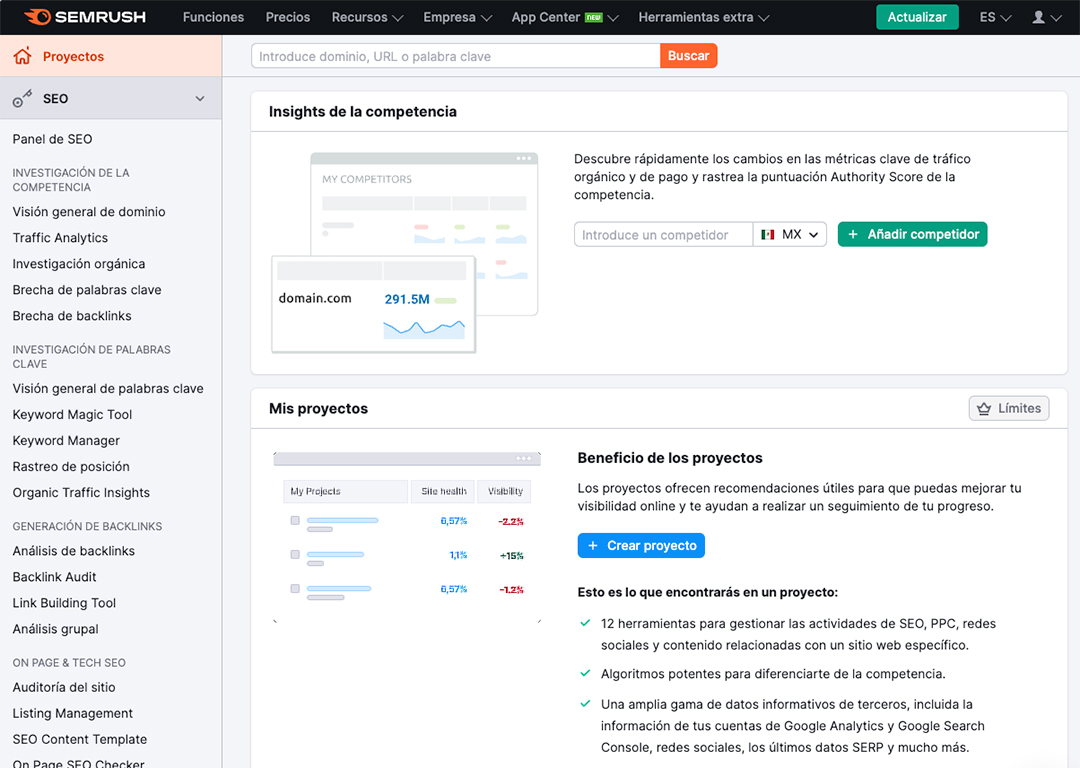Open Visión general de dominio
Image resolution: width=1080 pixels, height=768 pixels.
(x=89, y=212)
